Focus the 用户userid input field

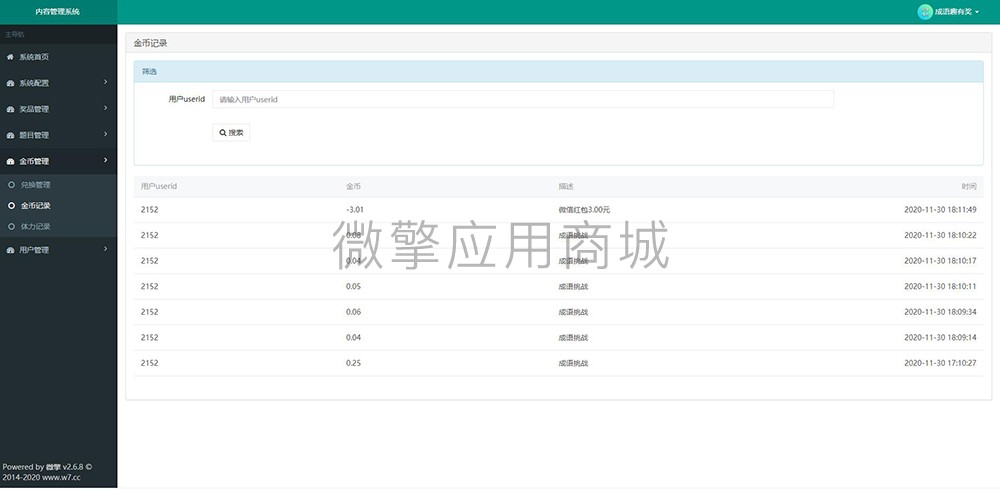pos(523,99)
